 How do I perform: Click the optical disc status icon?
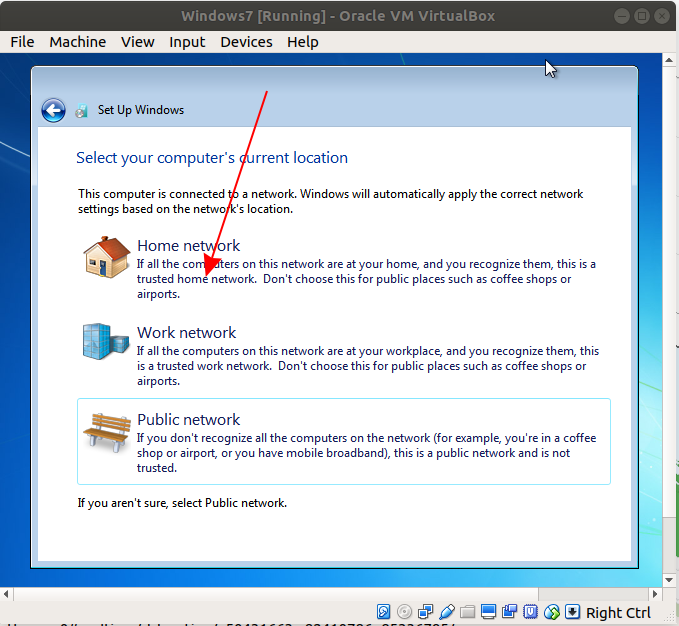point(404,612)
